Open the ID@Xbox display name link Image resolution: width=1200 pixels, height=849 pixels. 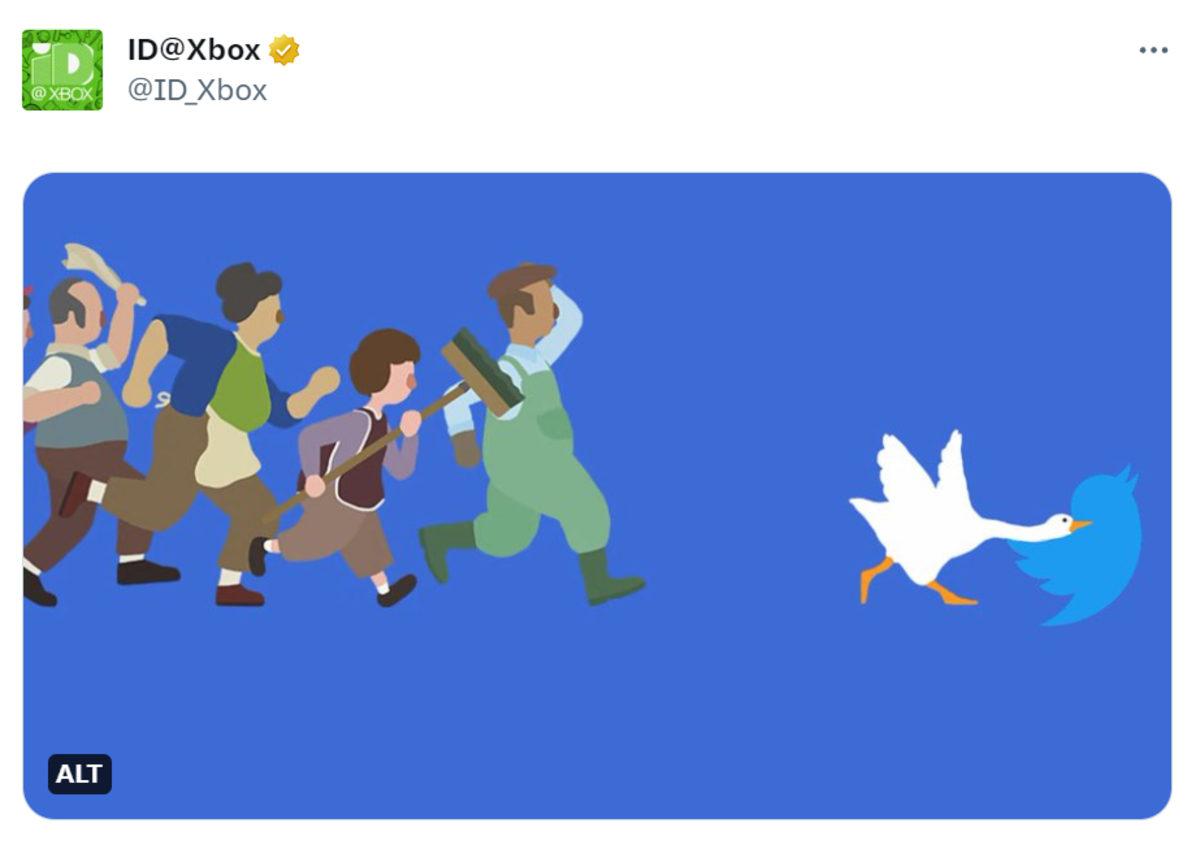(193, 49)
